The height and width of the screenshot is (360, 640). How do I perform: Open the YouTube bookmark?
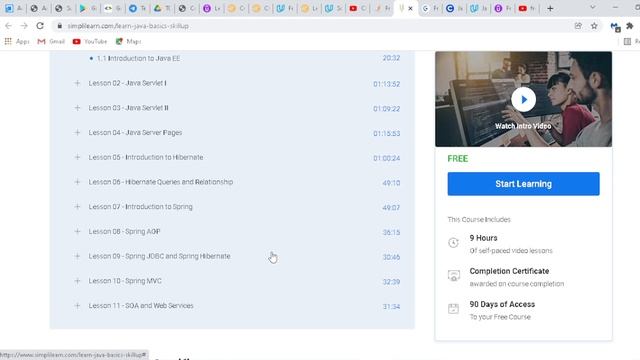coord(90,41)
